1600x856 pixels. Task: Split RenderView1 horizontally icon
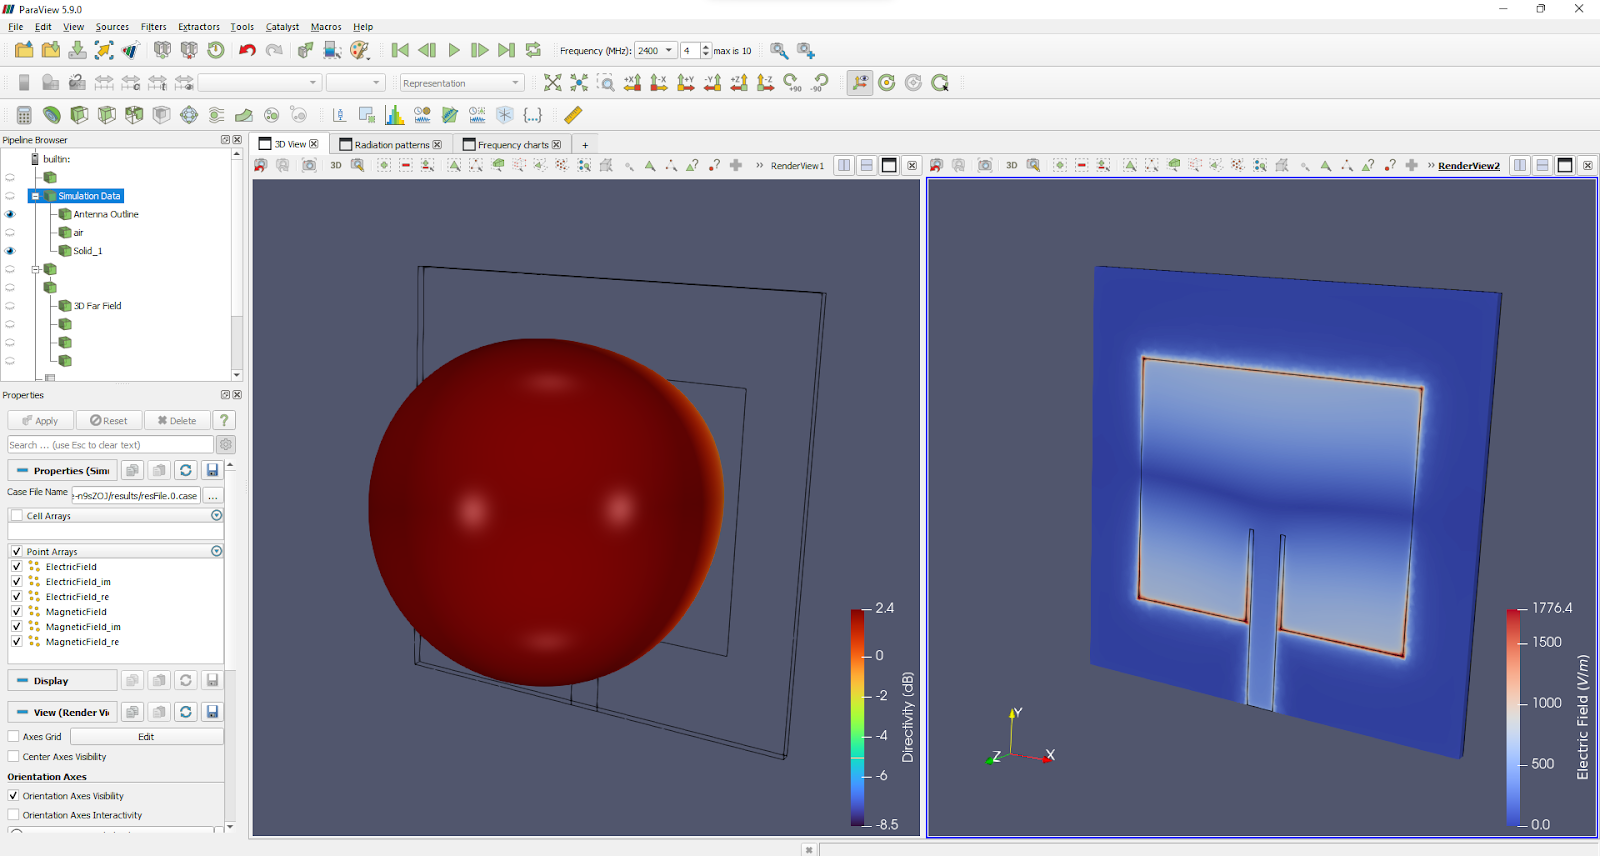tap(844, 165)
